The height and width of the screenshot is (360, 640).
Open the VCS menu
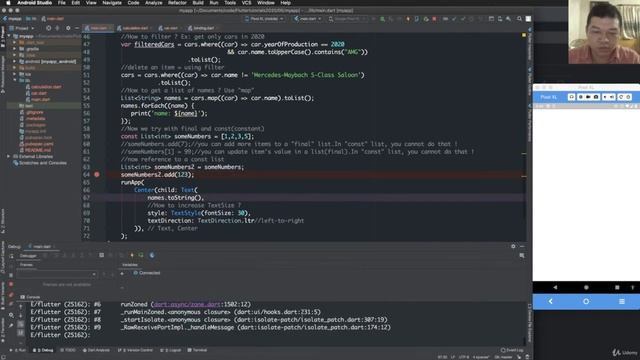click(247, 3)
